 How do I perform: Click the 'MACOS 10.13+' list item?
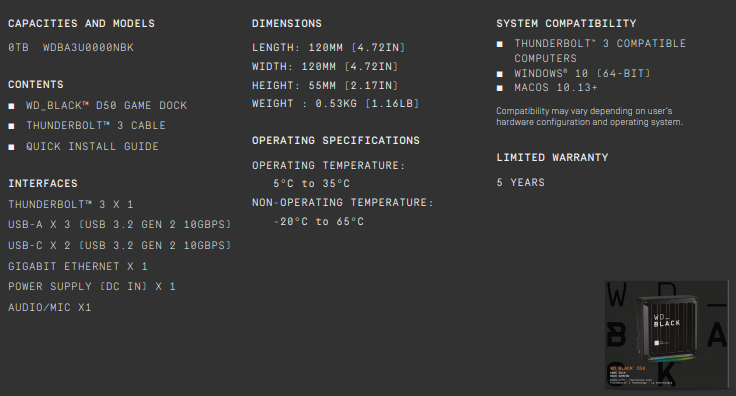click(556, 88)
